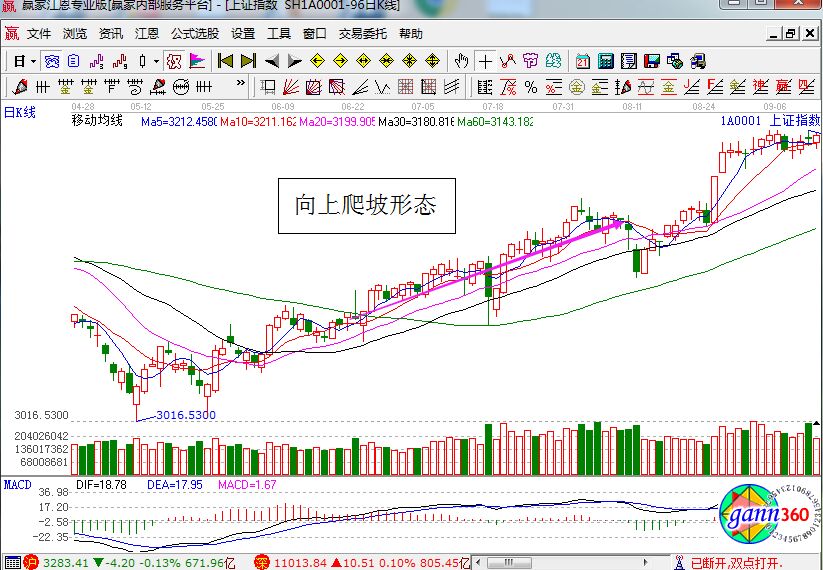Screen dimensions: 823x570
Task: Toggle the highlighted red pattern toolbar button
Action: [x=174, y=61]
